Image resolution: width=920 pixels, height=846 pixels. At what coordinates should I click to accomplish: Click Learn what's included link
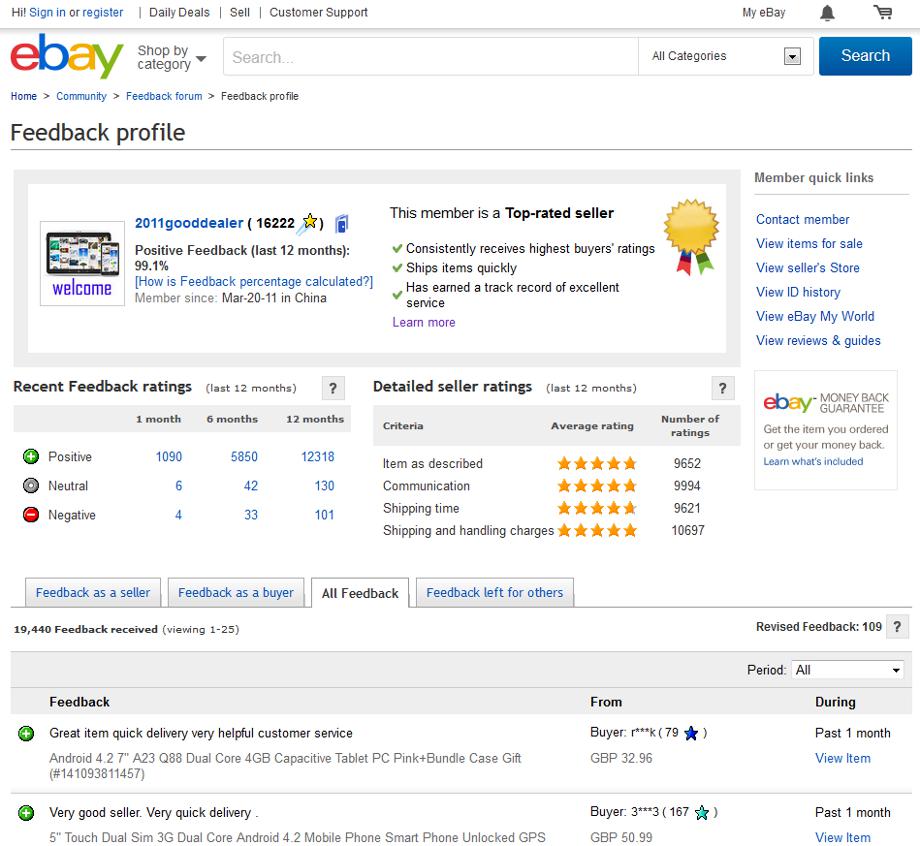(813, 461)
